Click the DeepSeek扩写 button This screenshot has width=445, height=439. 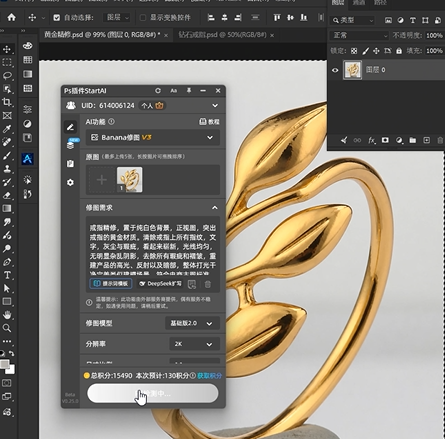(x=160, y=284)
